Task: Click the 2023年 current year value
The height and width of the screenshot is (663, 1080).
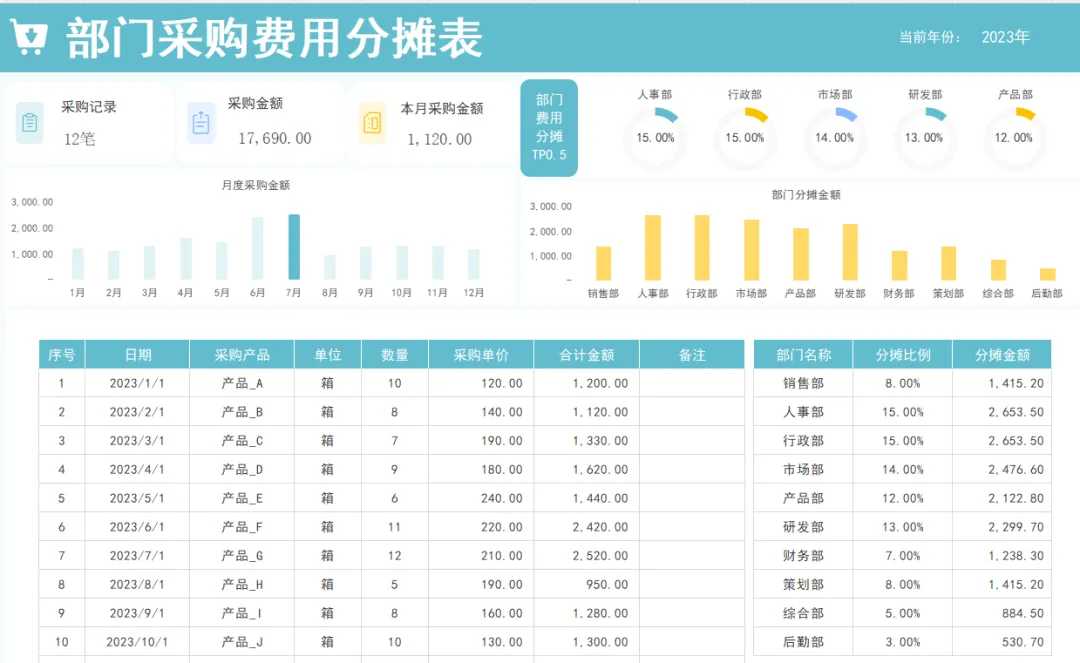Action: tap(1006, 37)
